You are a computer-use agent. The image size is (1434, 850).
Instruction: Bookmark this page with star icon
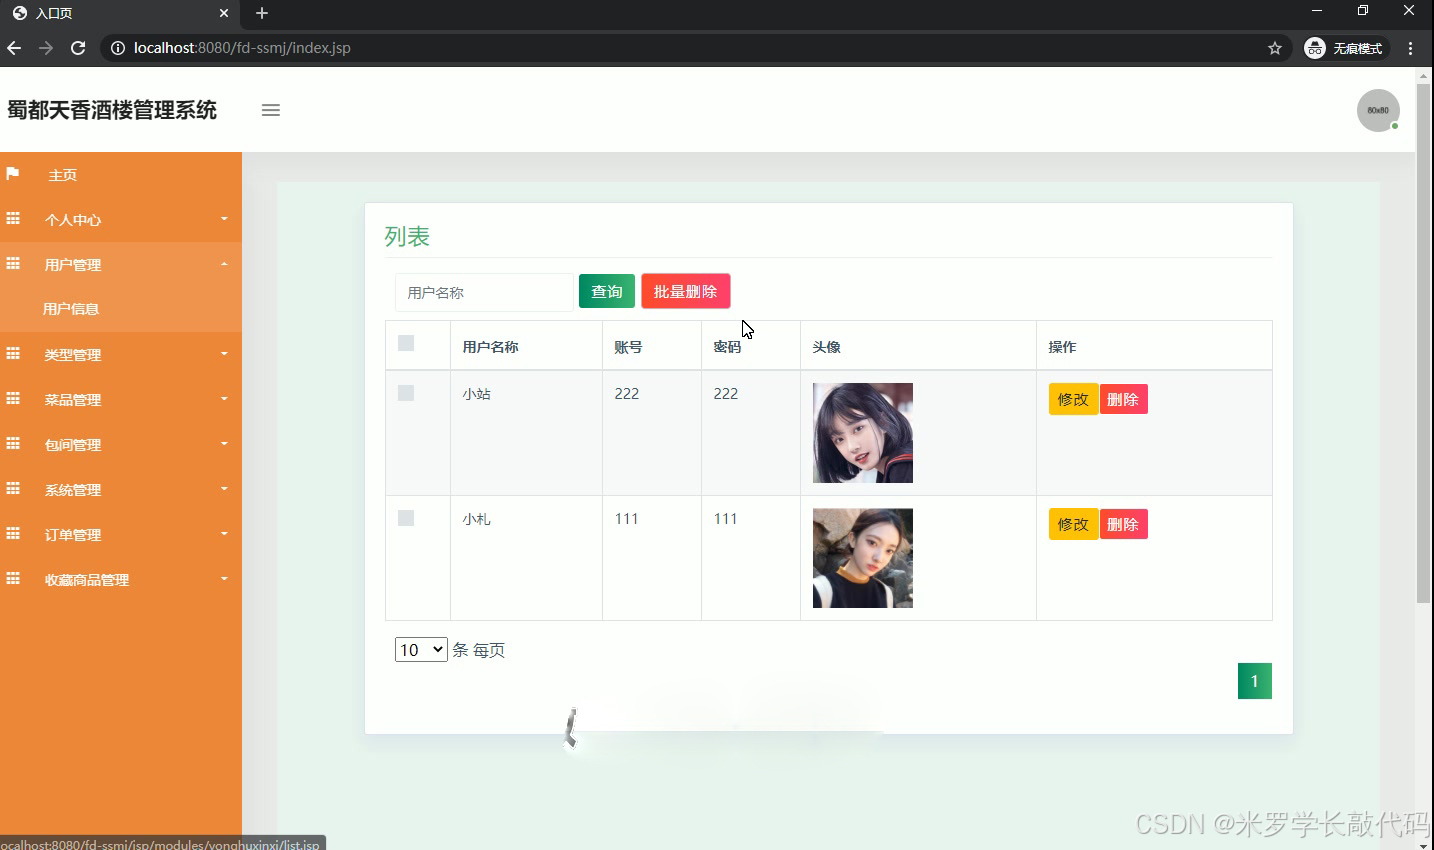click(x=1275, y=48)
